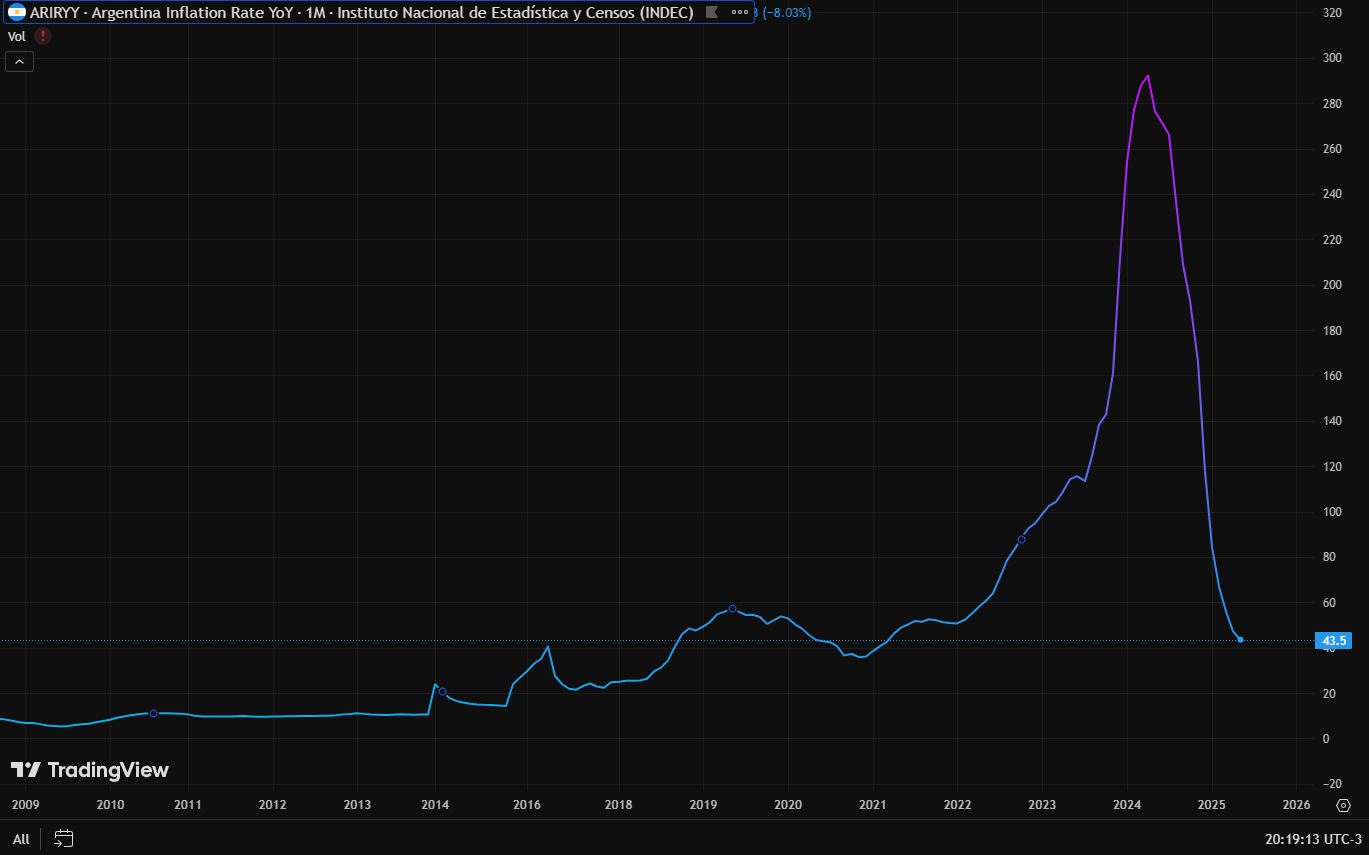Click the 2013 time axis label

357,805
